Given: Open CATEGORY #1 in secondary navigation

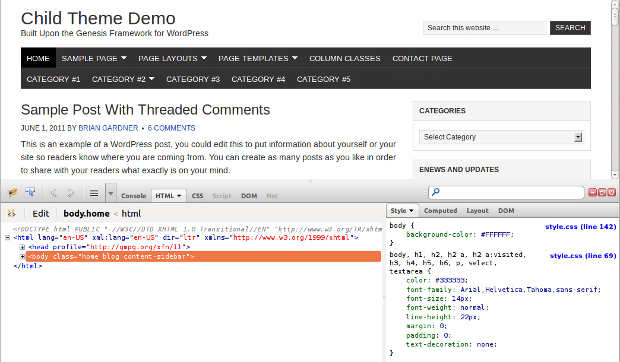Looking at the screenshot, I should [x=53, y=79].
